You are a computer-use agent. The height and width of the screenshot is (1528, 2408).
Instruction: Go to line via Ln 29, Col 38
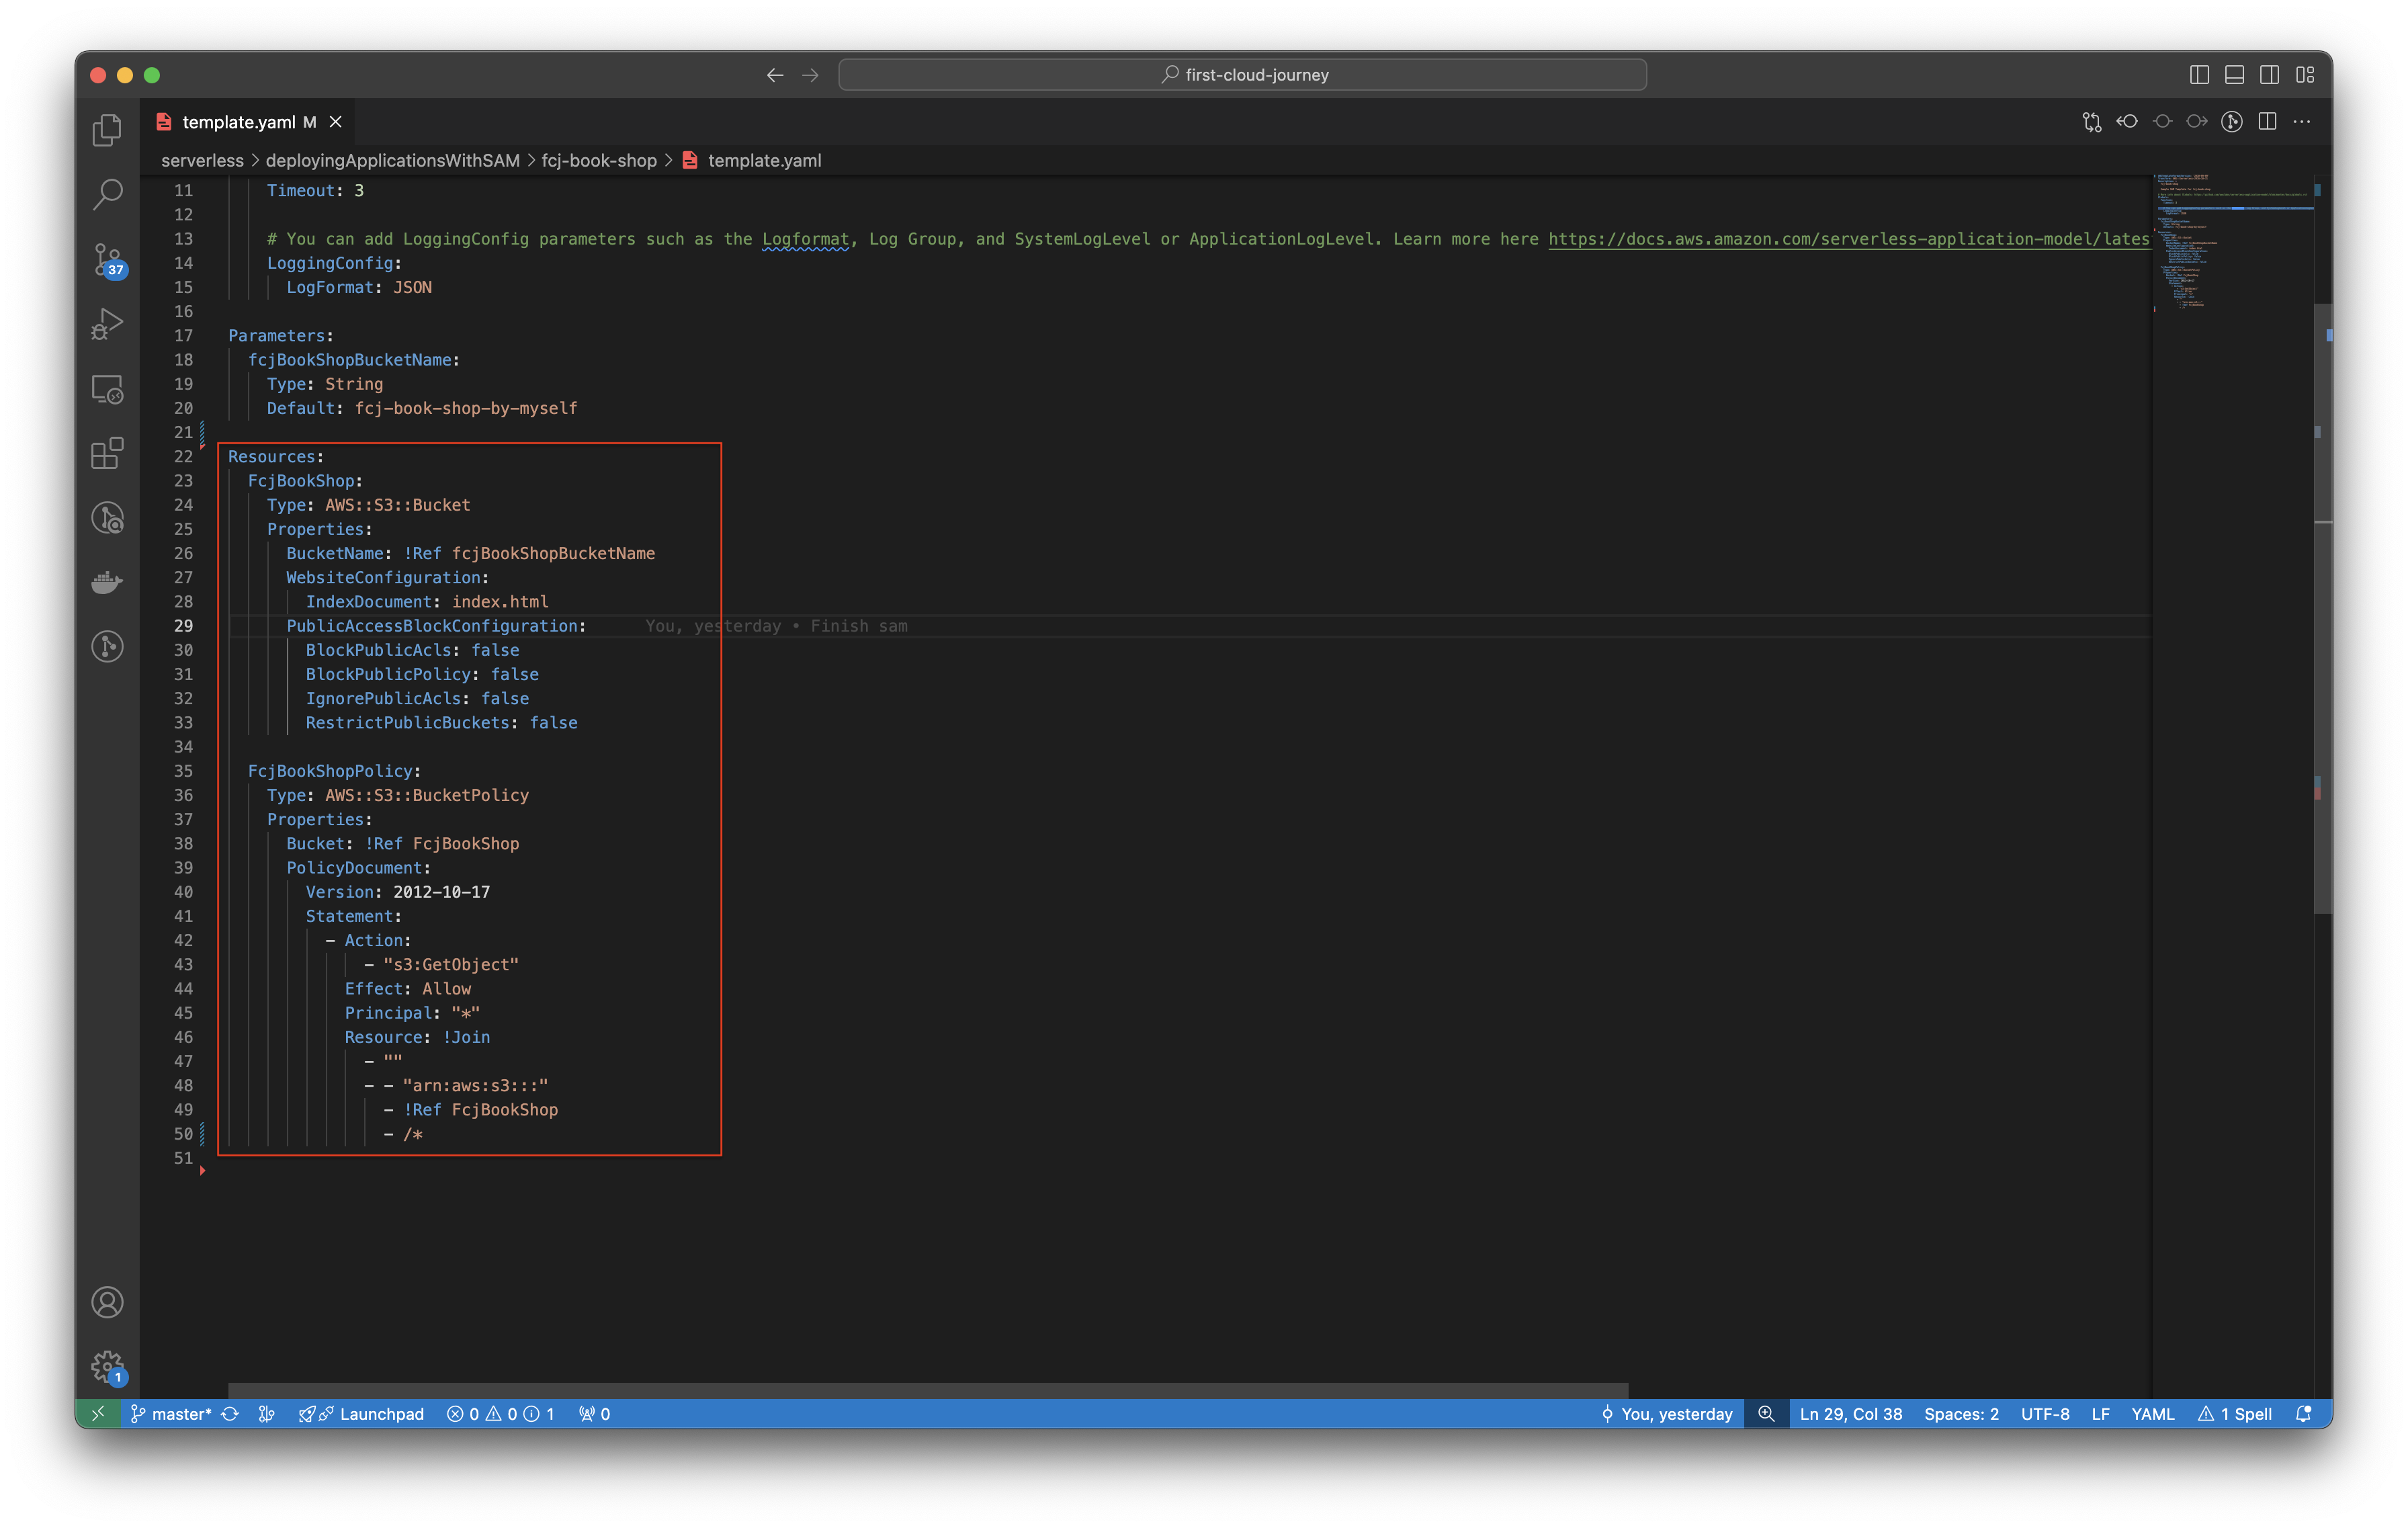click(1851, 1414)
